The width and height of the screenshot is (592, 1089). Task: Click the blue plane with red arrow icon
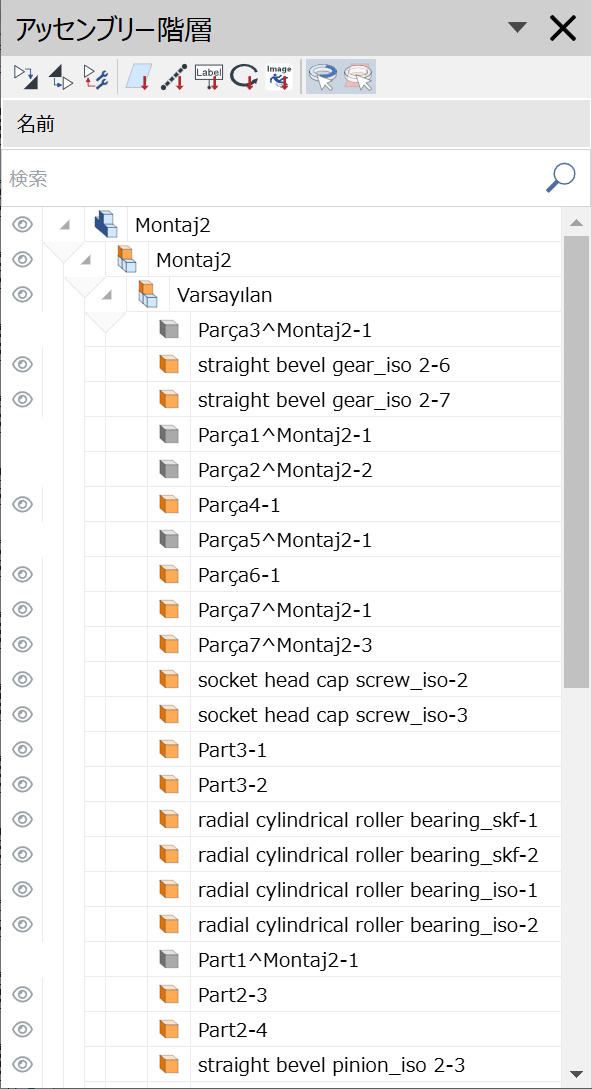coord(138,76)
